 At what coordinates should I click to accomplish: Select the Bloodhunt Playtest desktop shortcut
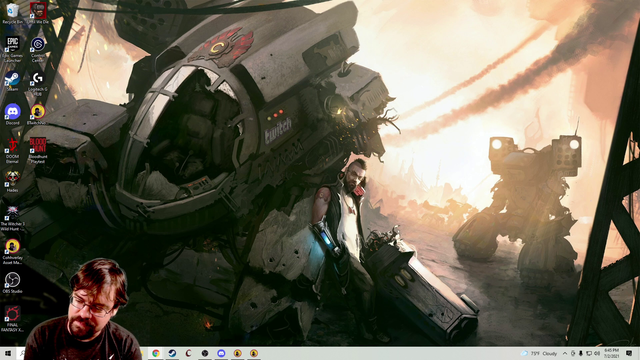coord(38,150)
